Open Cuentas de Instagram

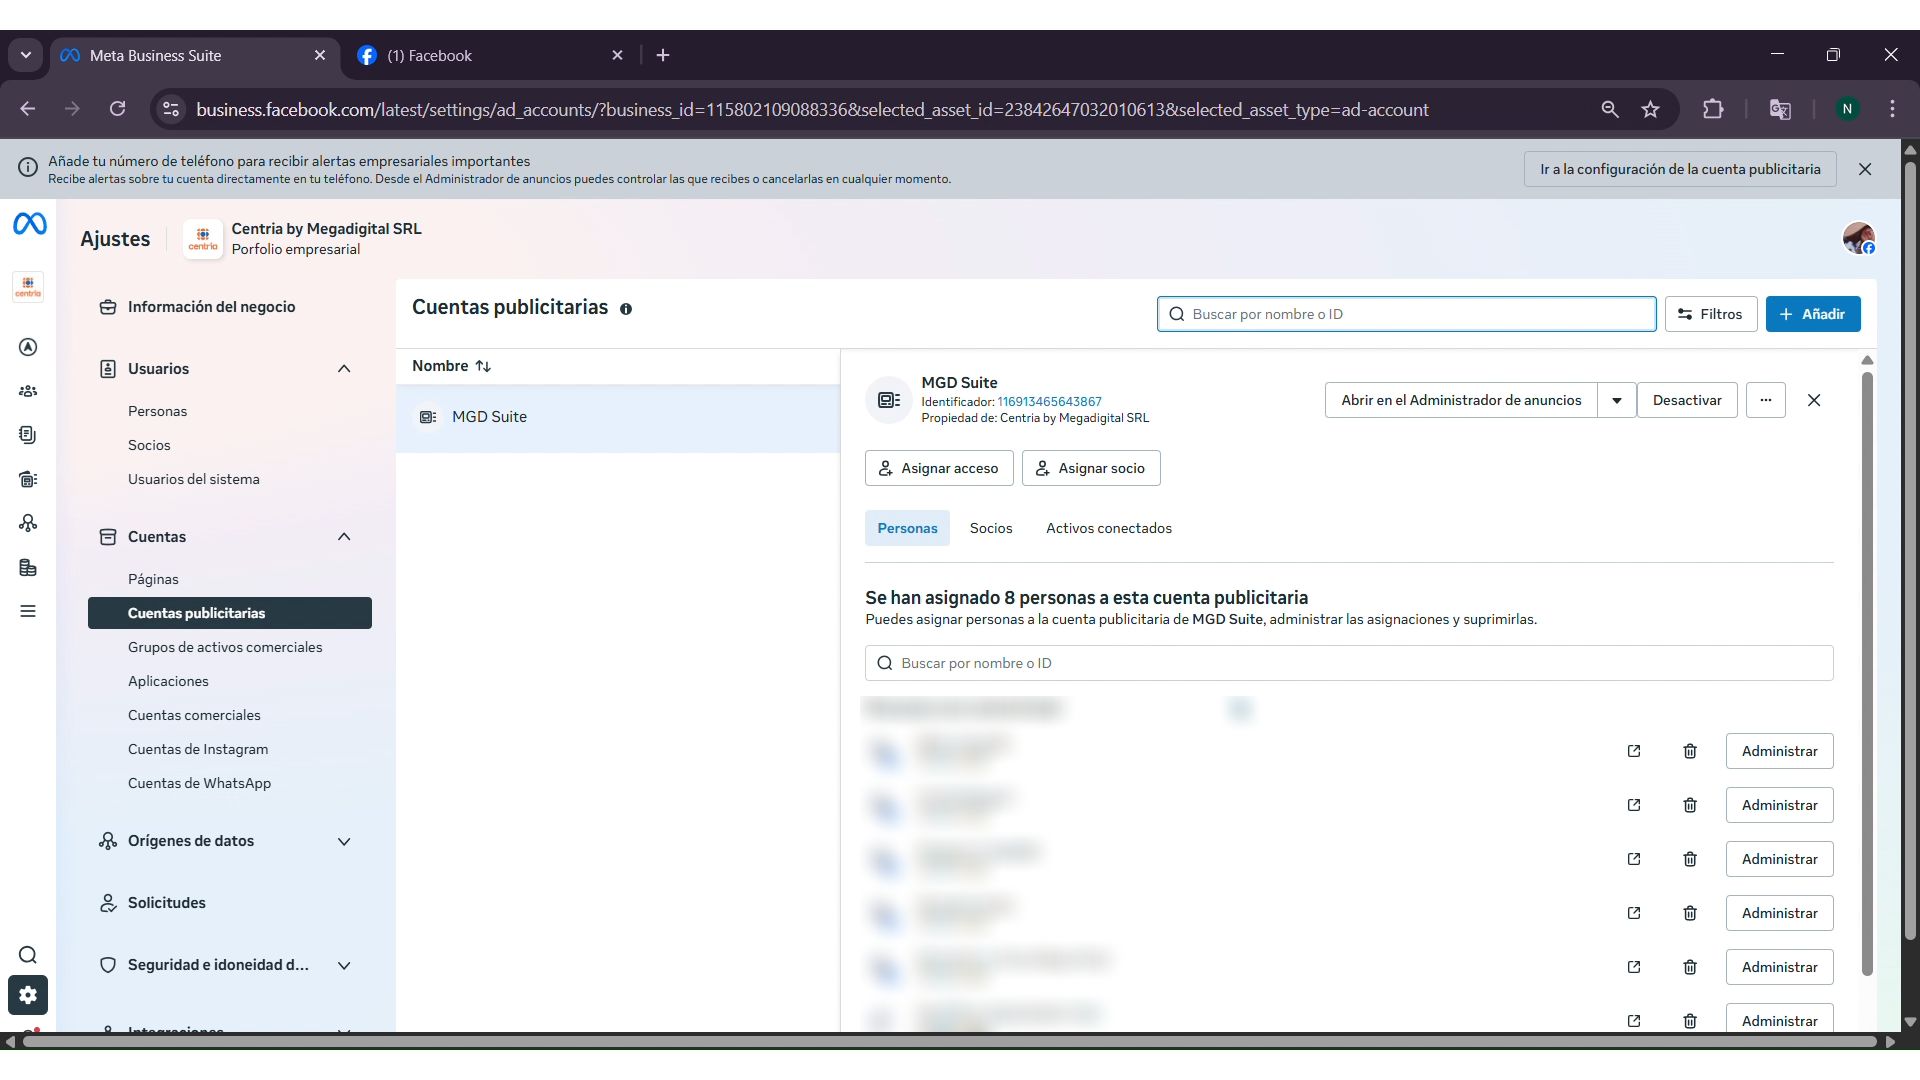point(198,749)
